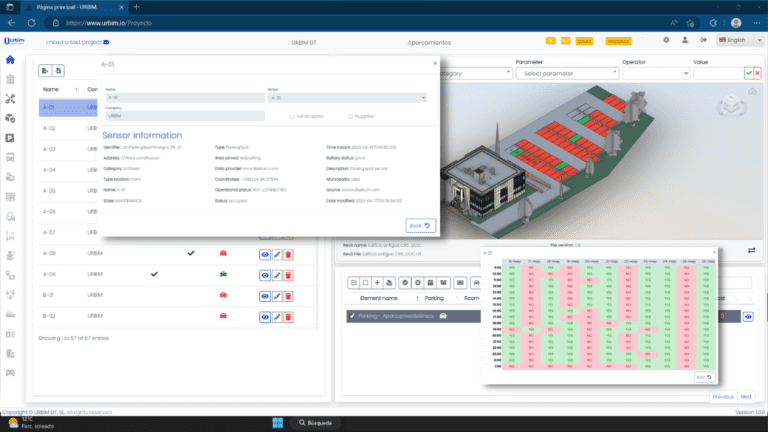Open the gamepad icon at sidebar bottom

pos(10,373)
